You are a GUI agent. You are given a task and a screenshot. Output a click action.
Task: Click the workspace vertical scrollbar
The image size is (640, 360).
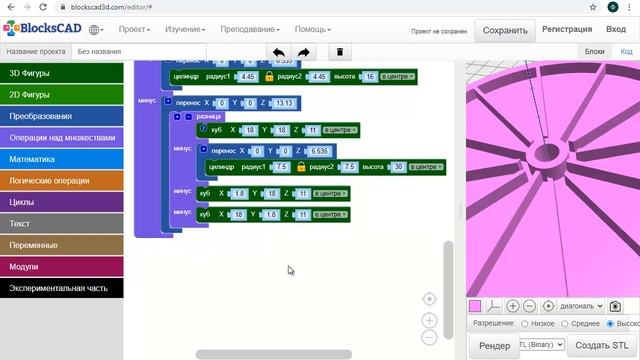(448, 290)
